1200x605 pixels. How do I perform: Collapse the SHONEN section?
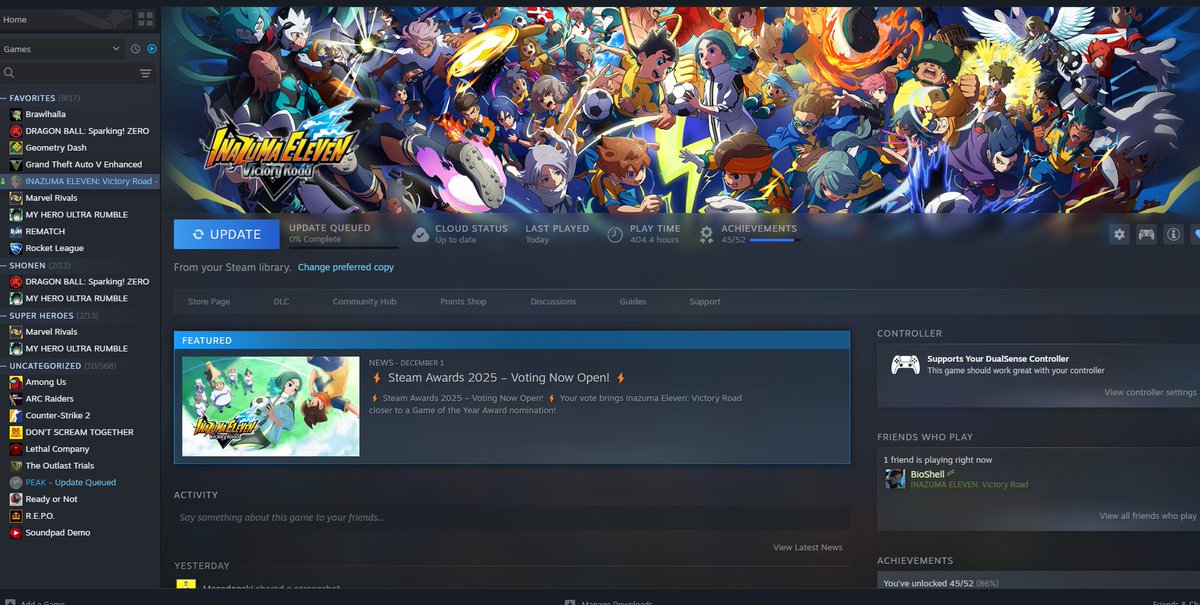[3, 264]
